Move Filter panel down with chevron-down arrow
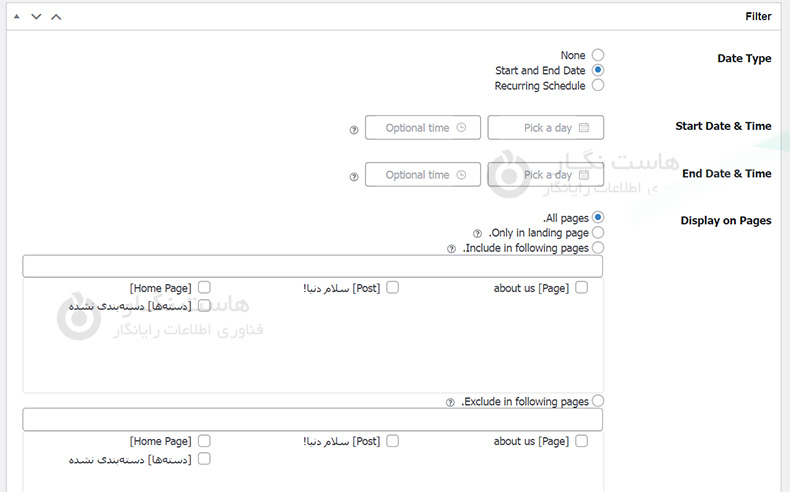The width and height of the screenshot is (790, 492). coord(36,17)
